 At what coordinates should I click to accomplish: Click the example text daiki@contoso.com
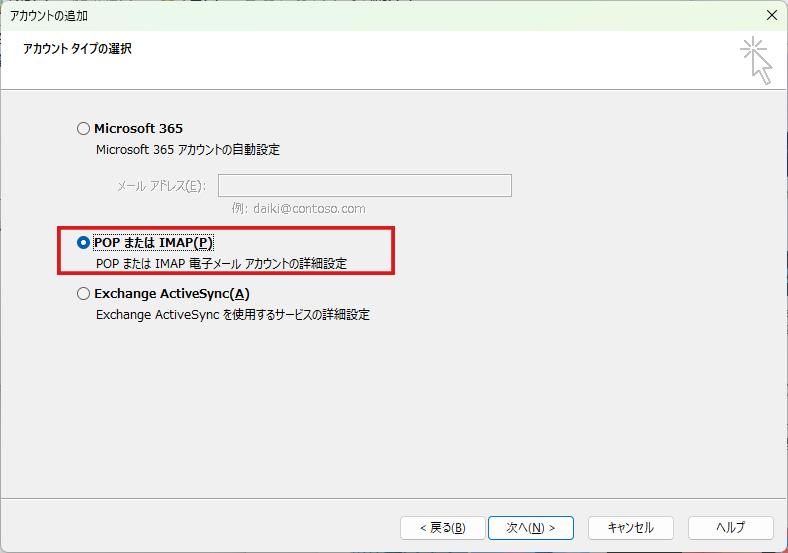299,209
